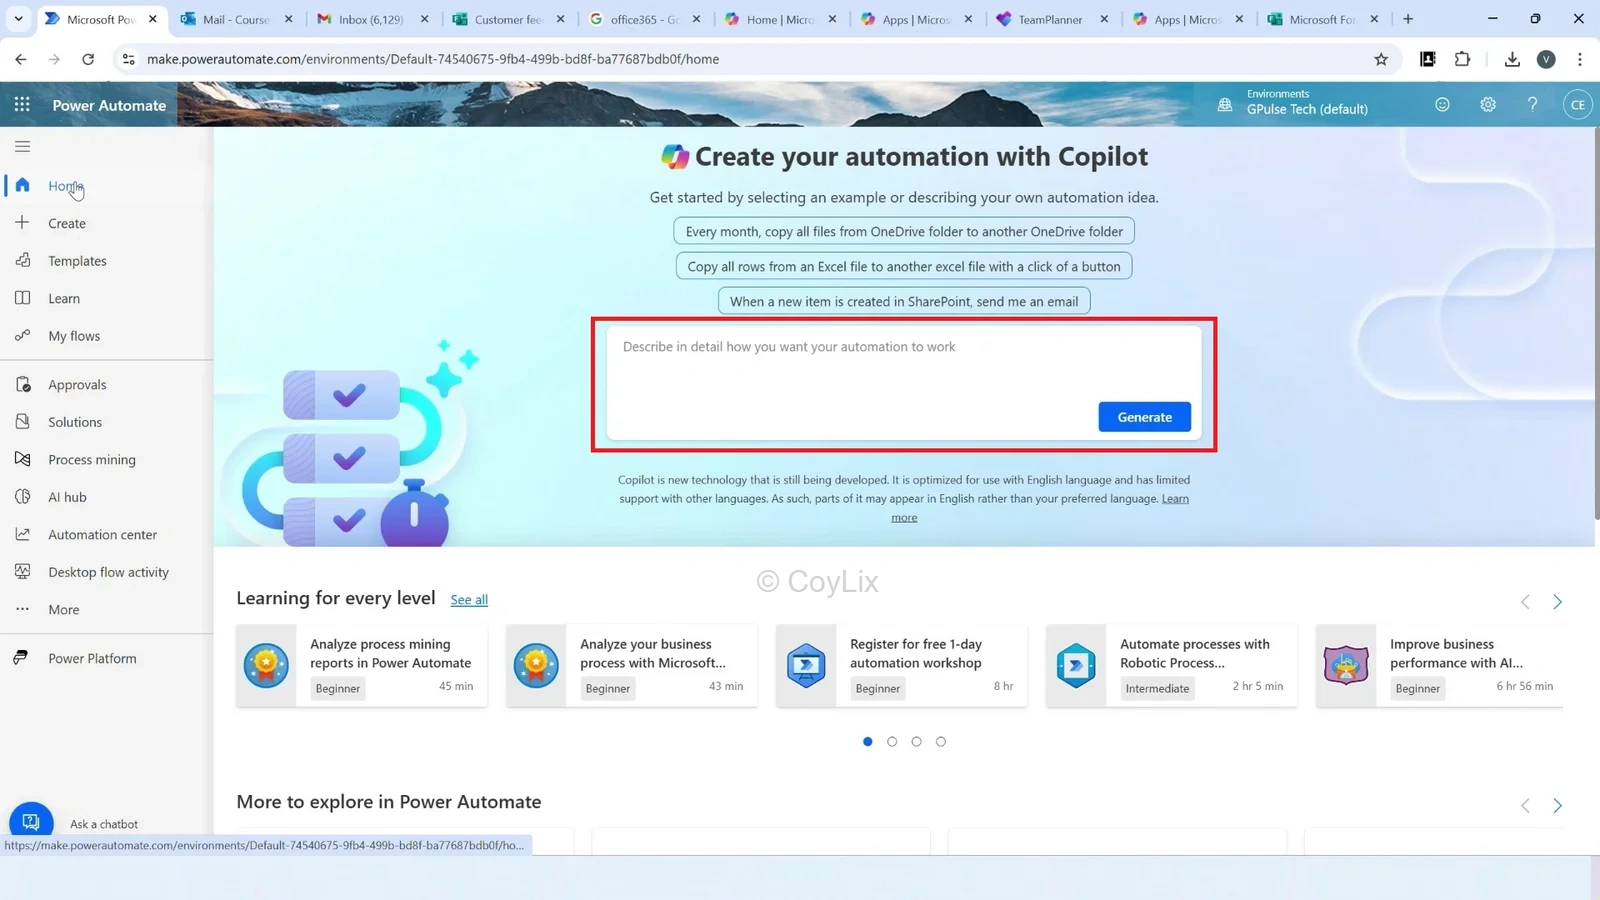Open Analyze your business process card

632,666
